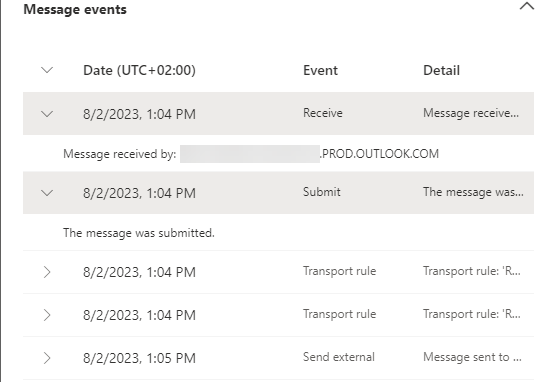Viewport: 556px width, 382px height.
Task: Click first 'Transport rule: 'R...' detail
Action: pyautogui.click(x=472, y=271)
